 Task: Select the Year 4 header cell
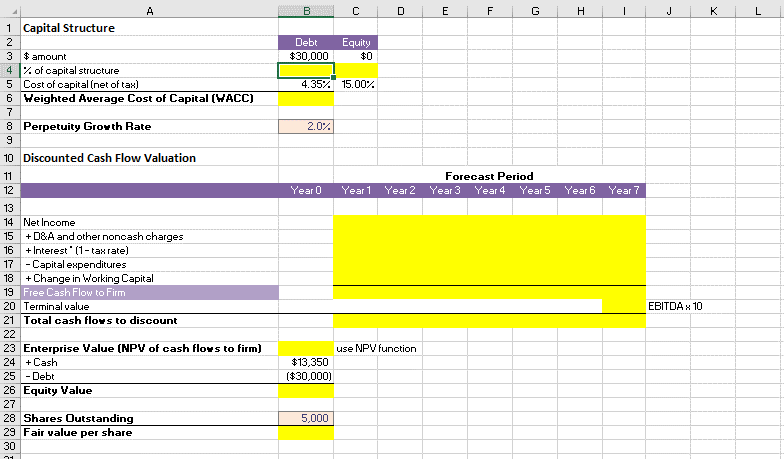click(490, 190)
